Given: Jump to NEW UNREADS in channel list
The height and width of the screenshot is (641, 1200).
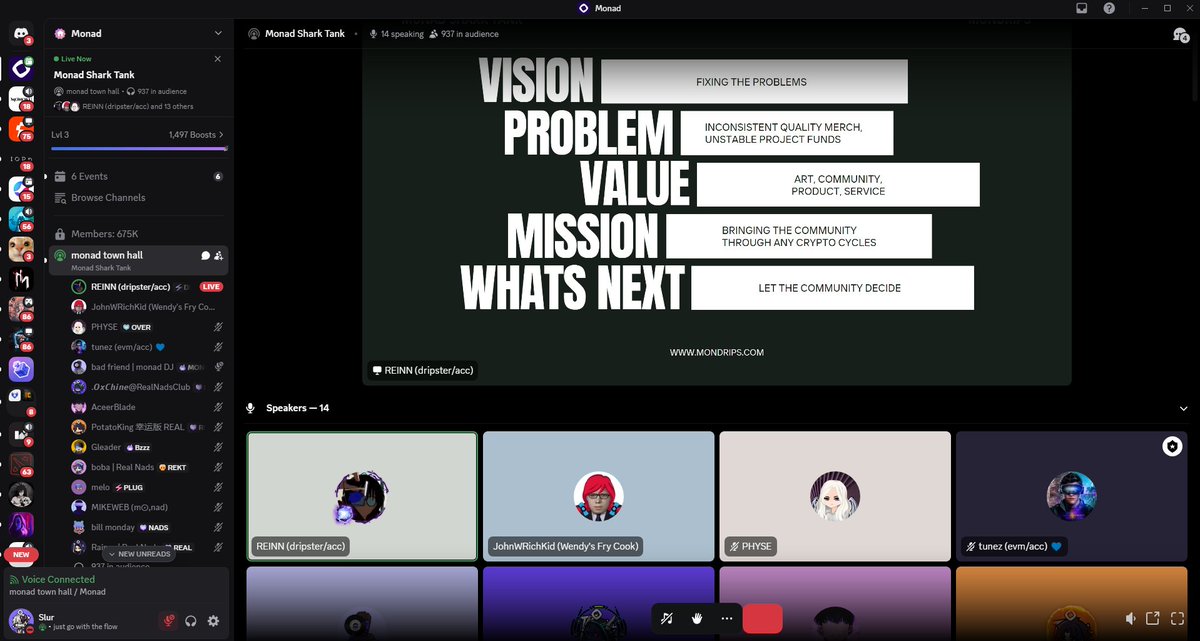Looking at the screenshot, I should 140,554.
